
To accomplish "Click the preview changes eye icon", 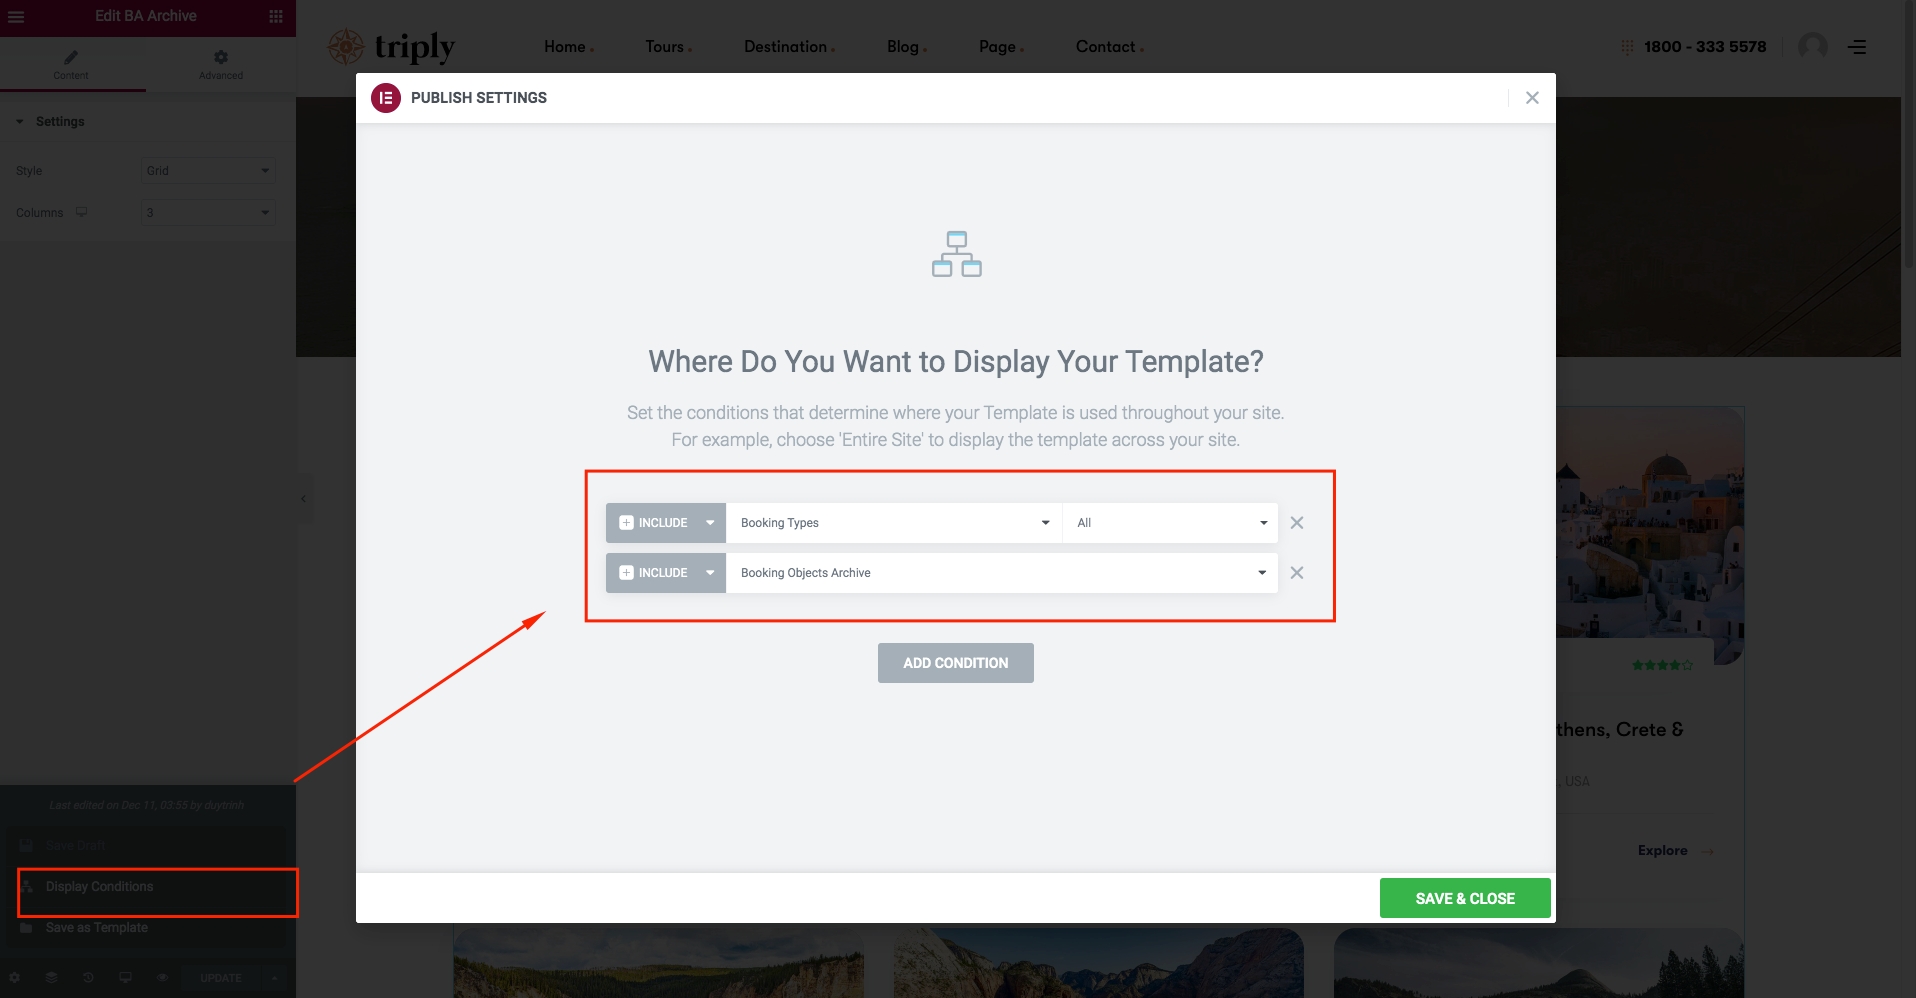I will click(x=162, y=977).
